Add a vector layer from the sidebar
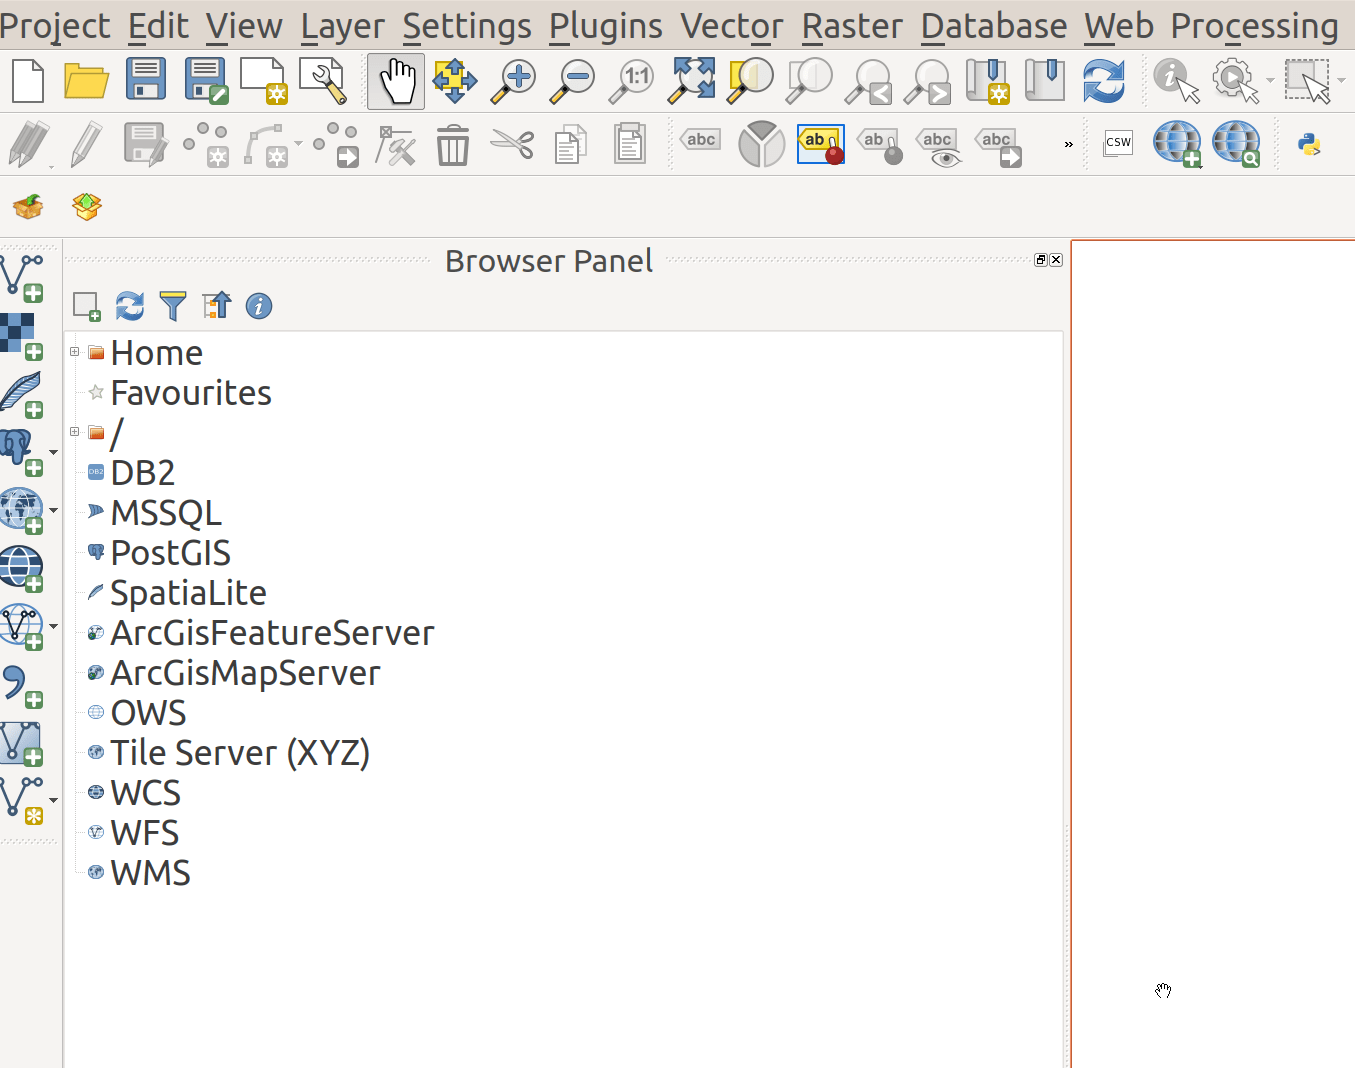The height and width of the screenshot is (1068, 1355). pyautogui.click(x=22, y=278)
